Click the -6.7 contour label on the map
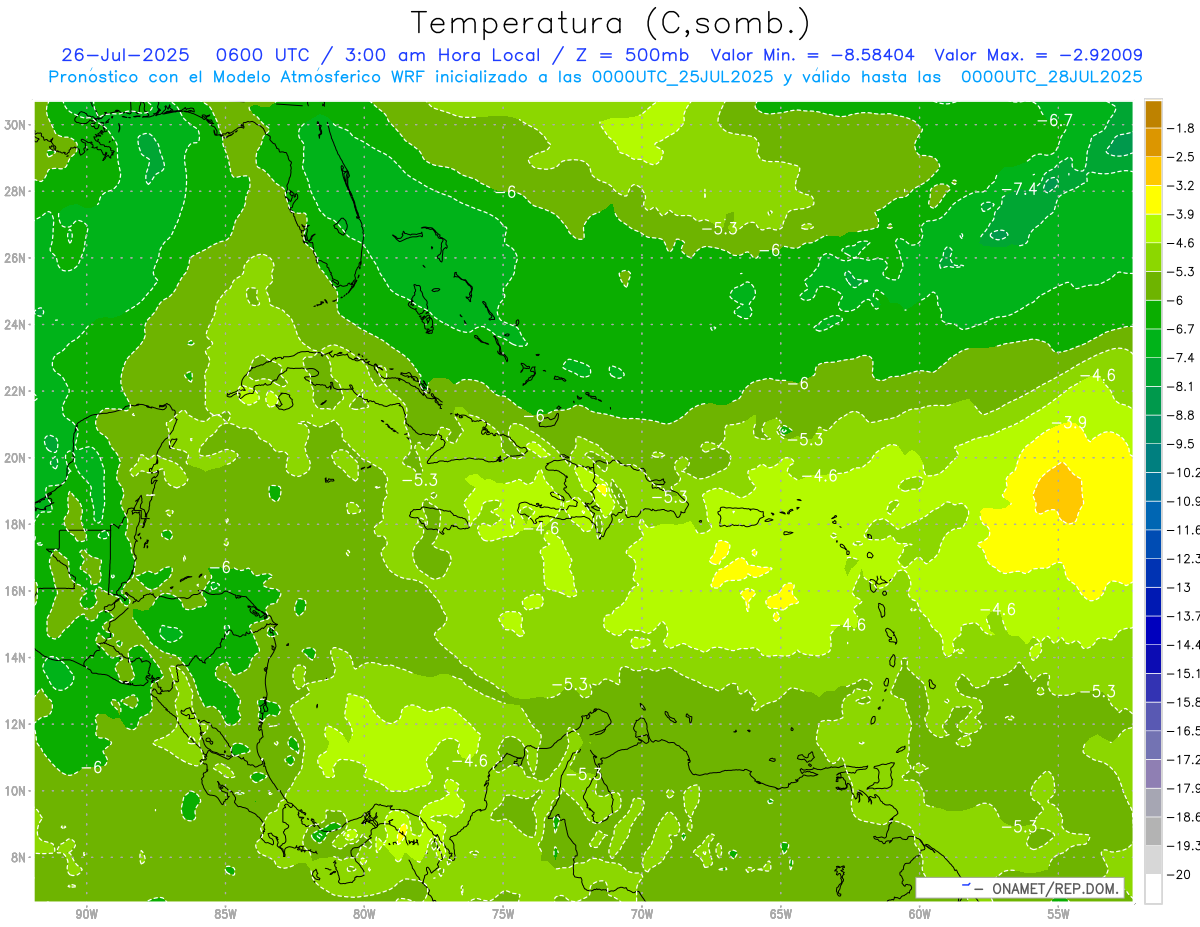Viewport: 1200px width, 927px height. (x=1054, y=120)
